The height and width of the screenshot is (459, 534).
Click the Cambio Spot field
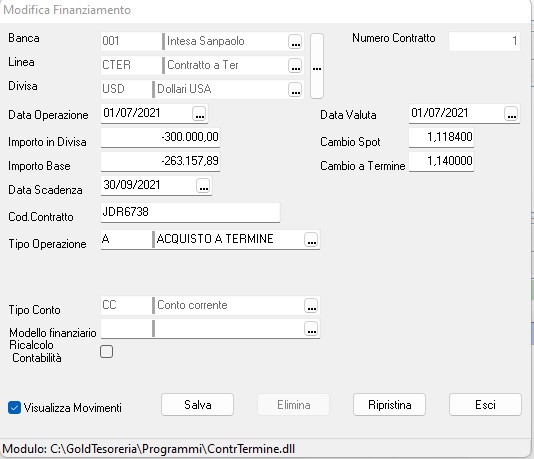(x=441, y=137)
